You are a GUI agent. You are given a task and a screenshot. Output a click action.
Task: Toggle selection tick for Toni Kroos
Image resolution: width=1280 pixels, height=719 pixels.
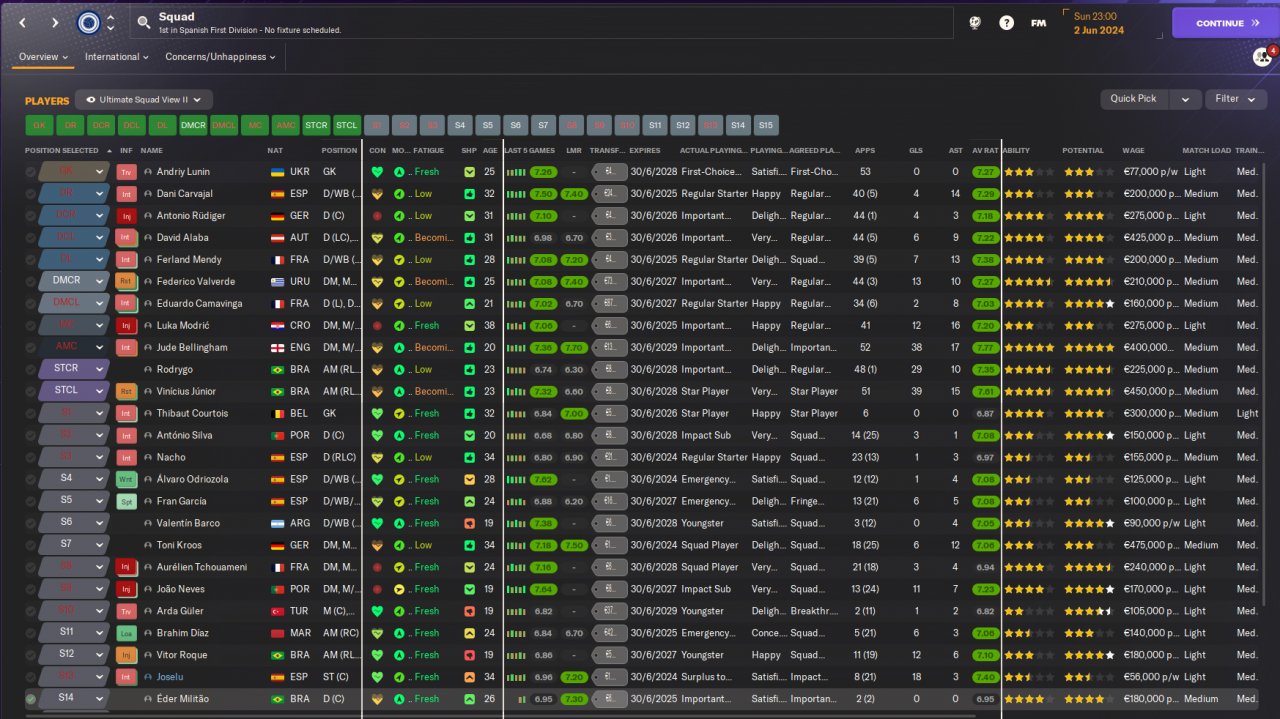tap(31, 545)
